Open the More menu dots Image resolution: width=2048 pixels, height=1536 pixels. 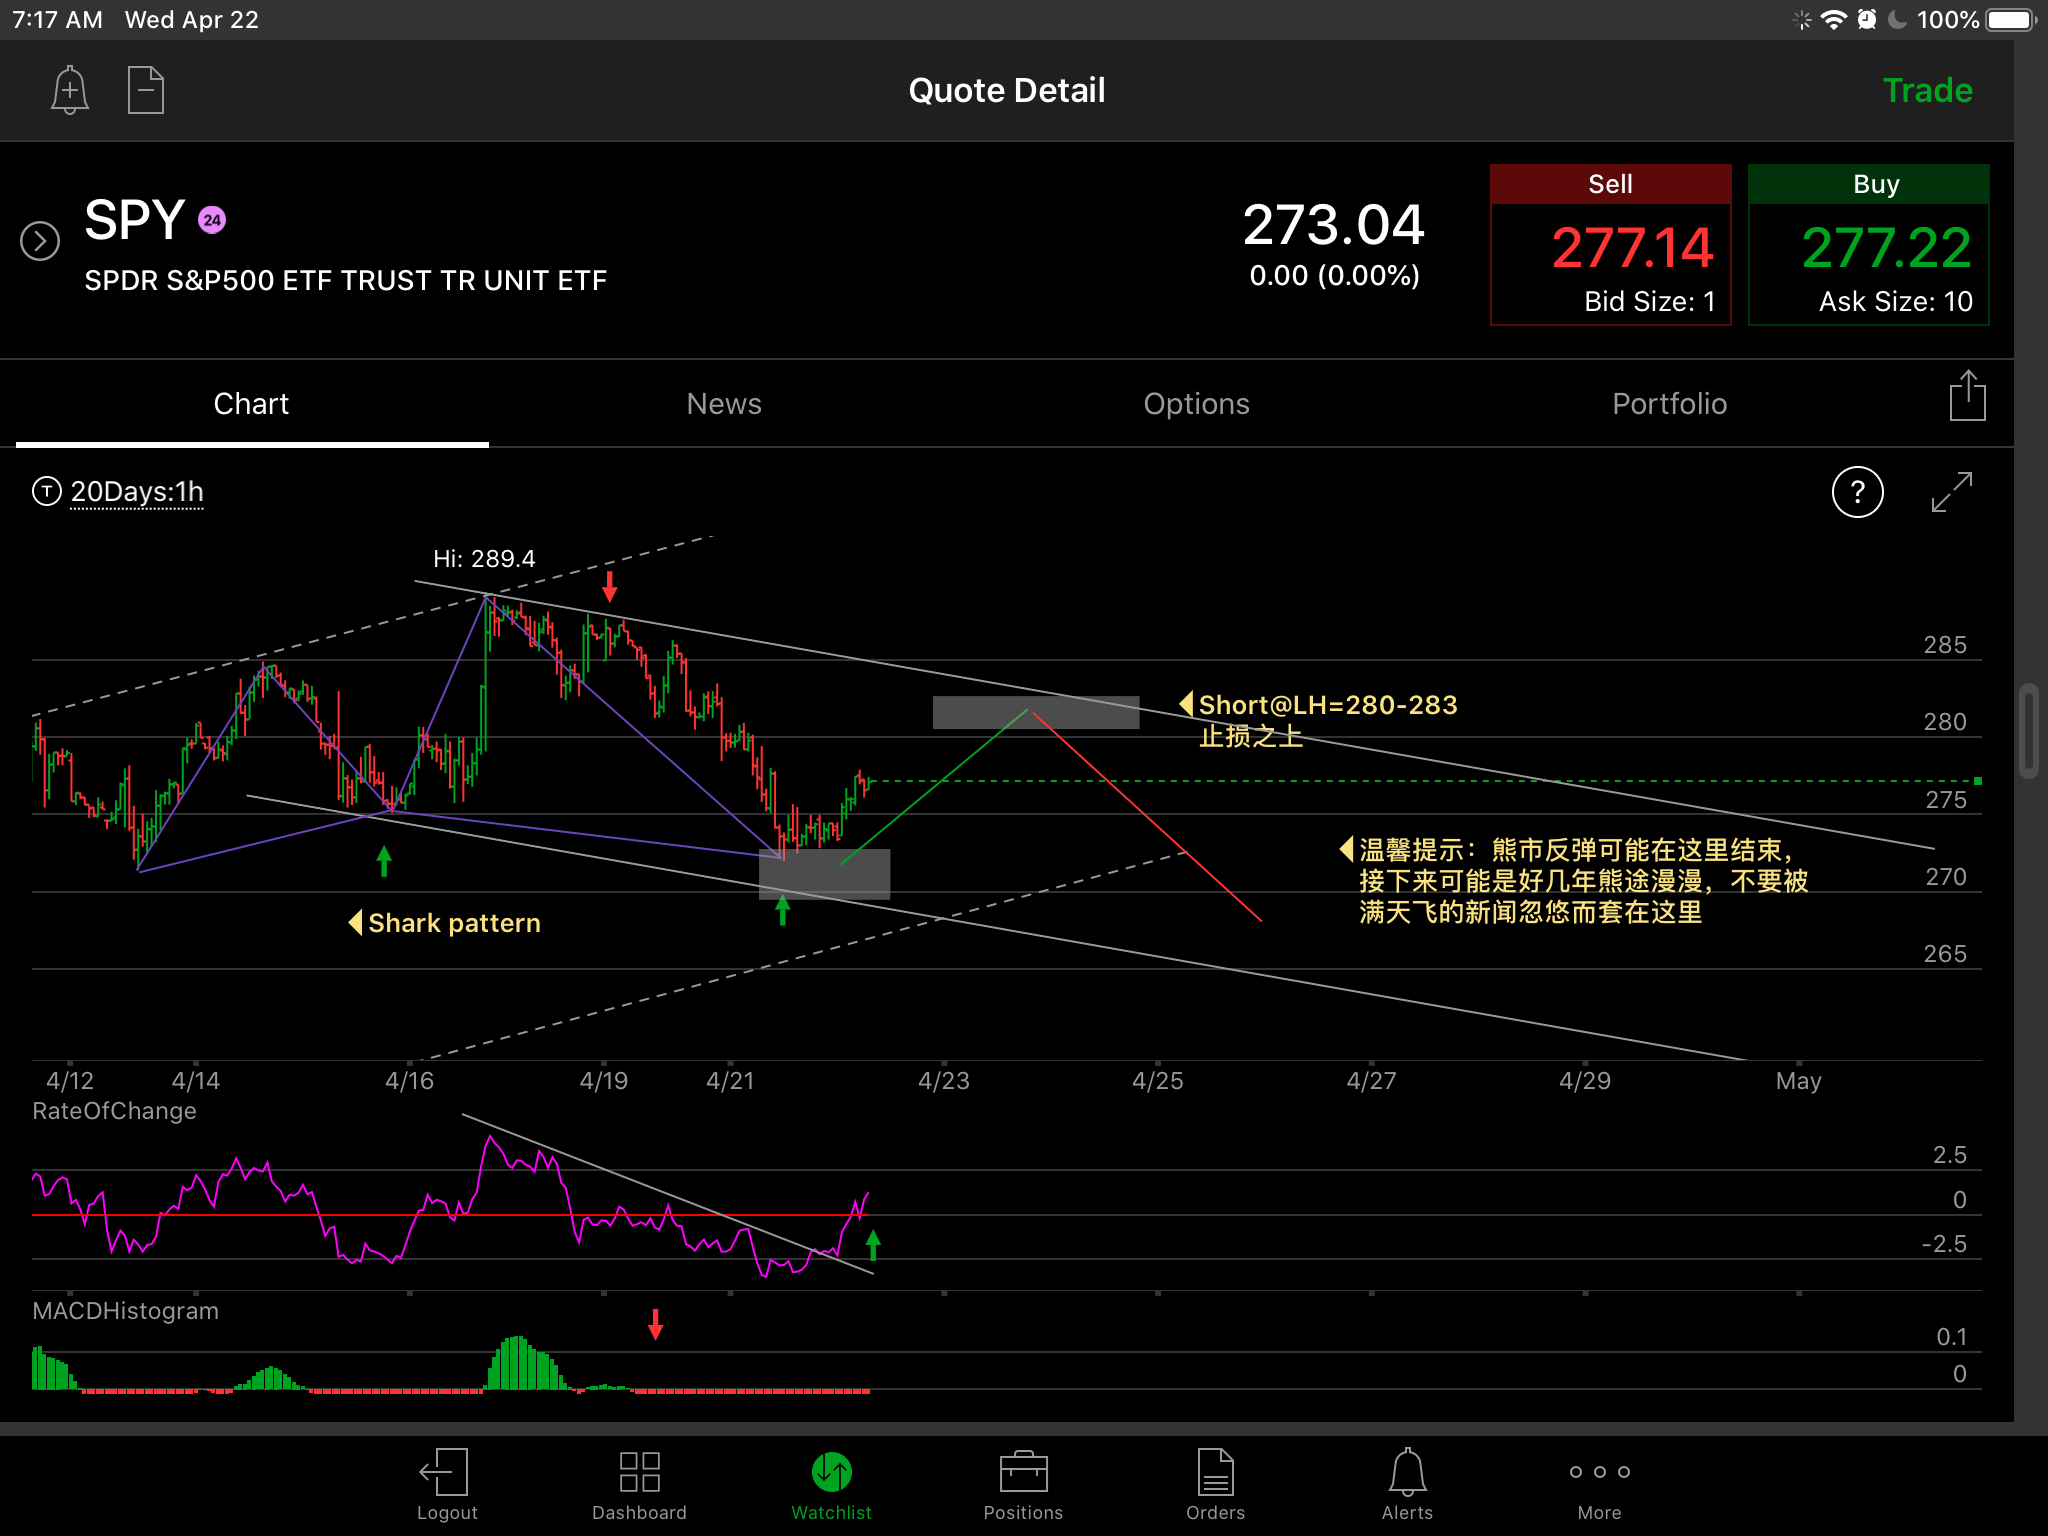[1599, 1485]
